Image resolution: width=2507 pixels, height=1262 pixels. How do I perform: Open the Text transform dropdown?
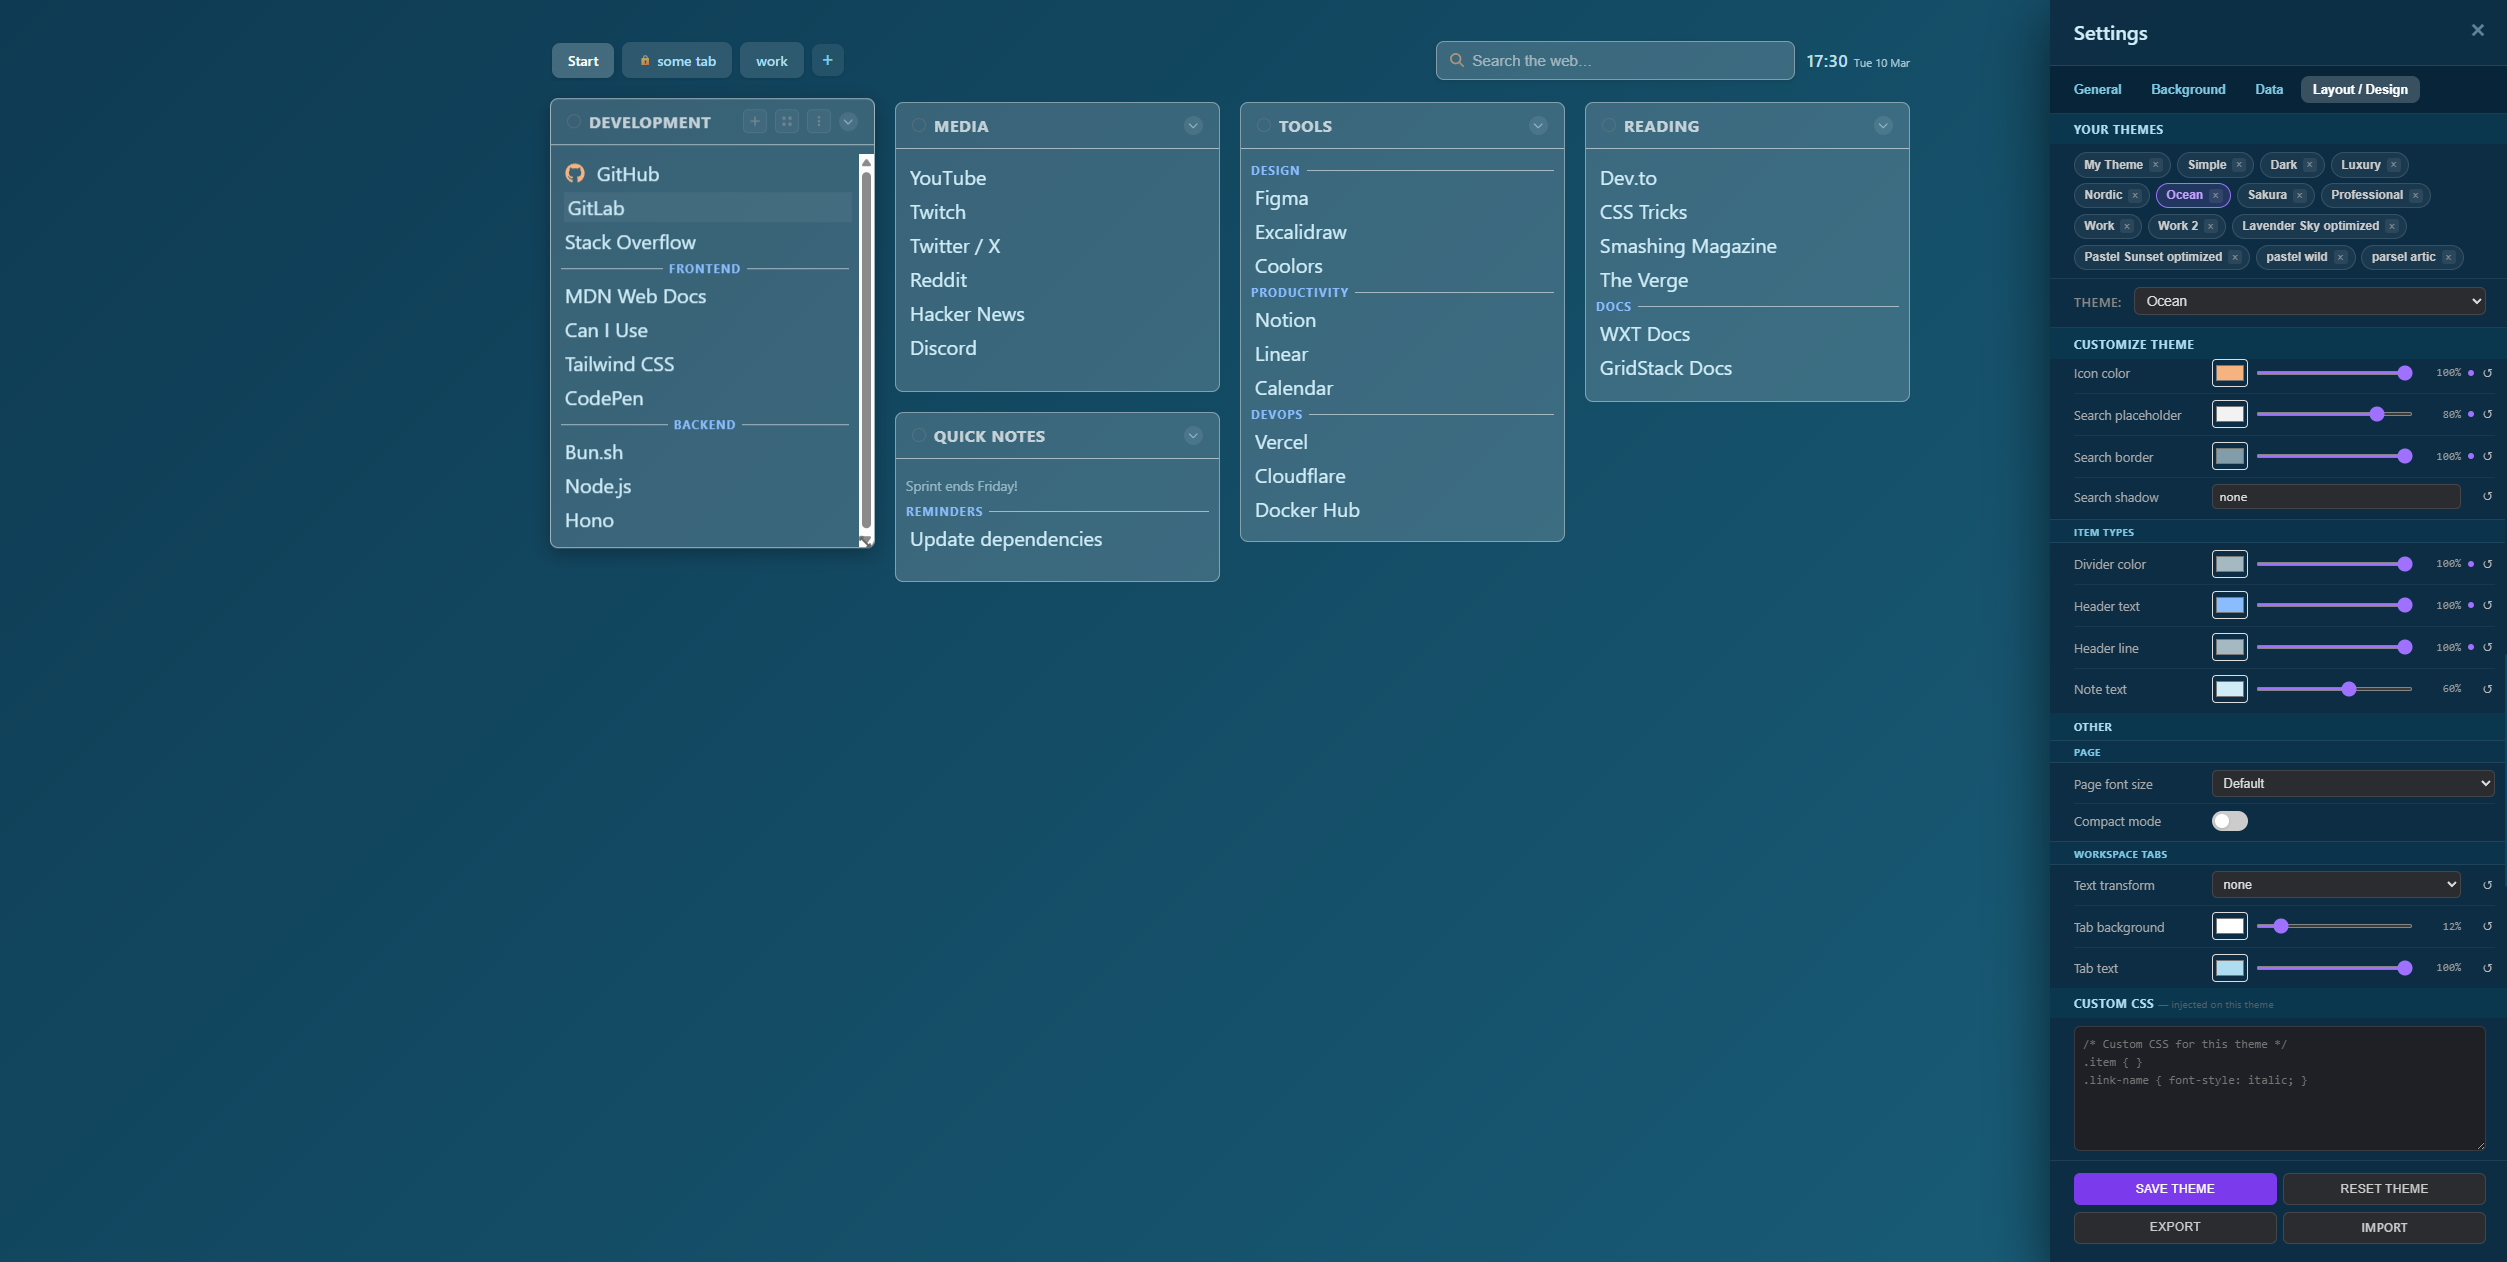(x=2335, y=885)
